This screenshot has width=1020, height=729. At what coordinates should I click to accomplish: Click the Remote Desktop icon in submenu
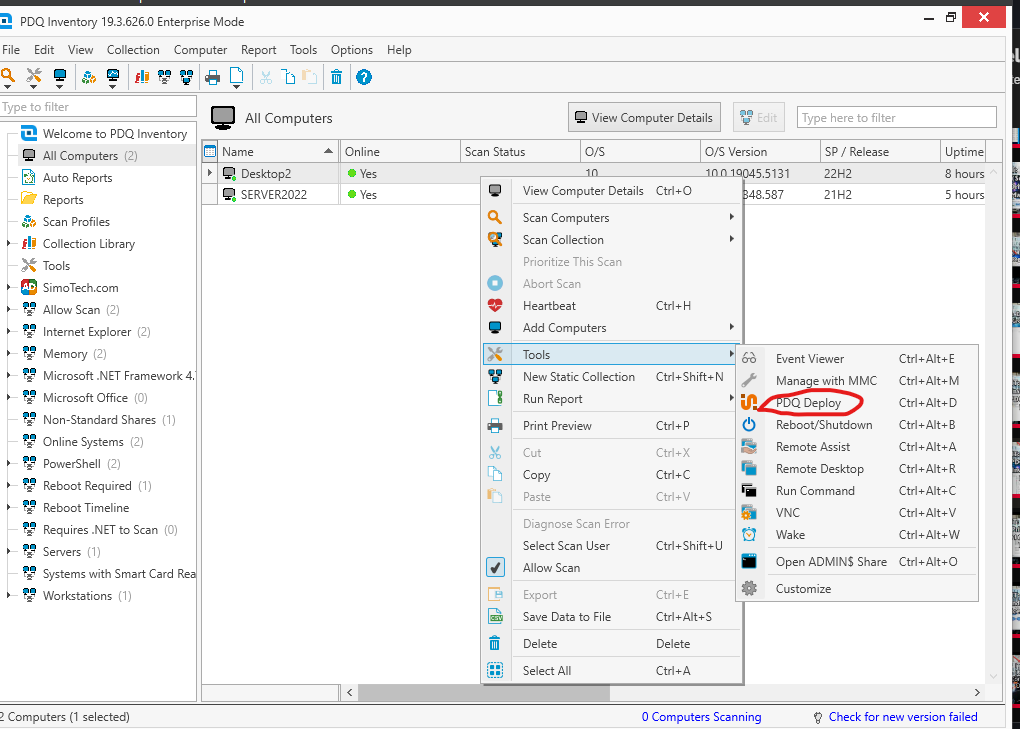click(749, 468)
